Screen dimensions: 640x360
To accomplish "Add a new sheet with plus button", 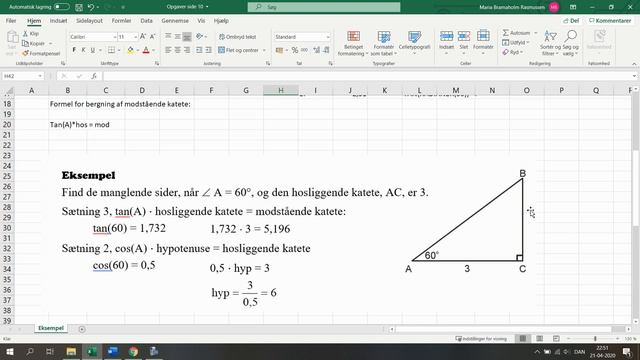I will click(x=82, y=329).
